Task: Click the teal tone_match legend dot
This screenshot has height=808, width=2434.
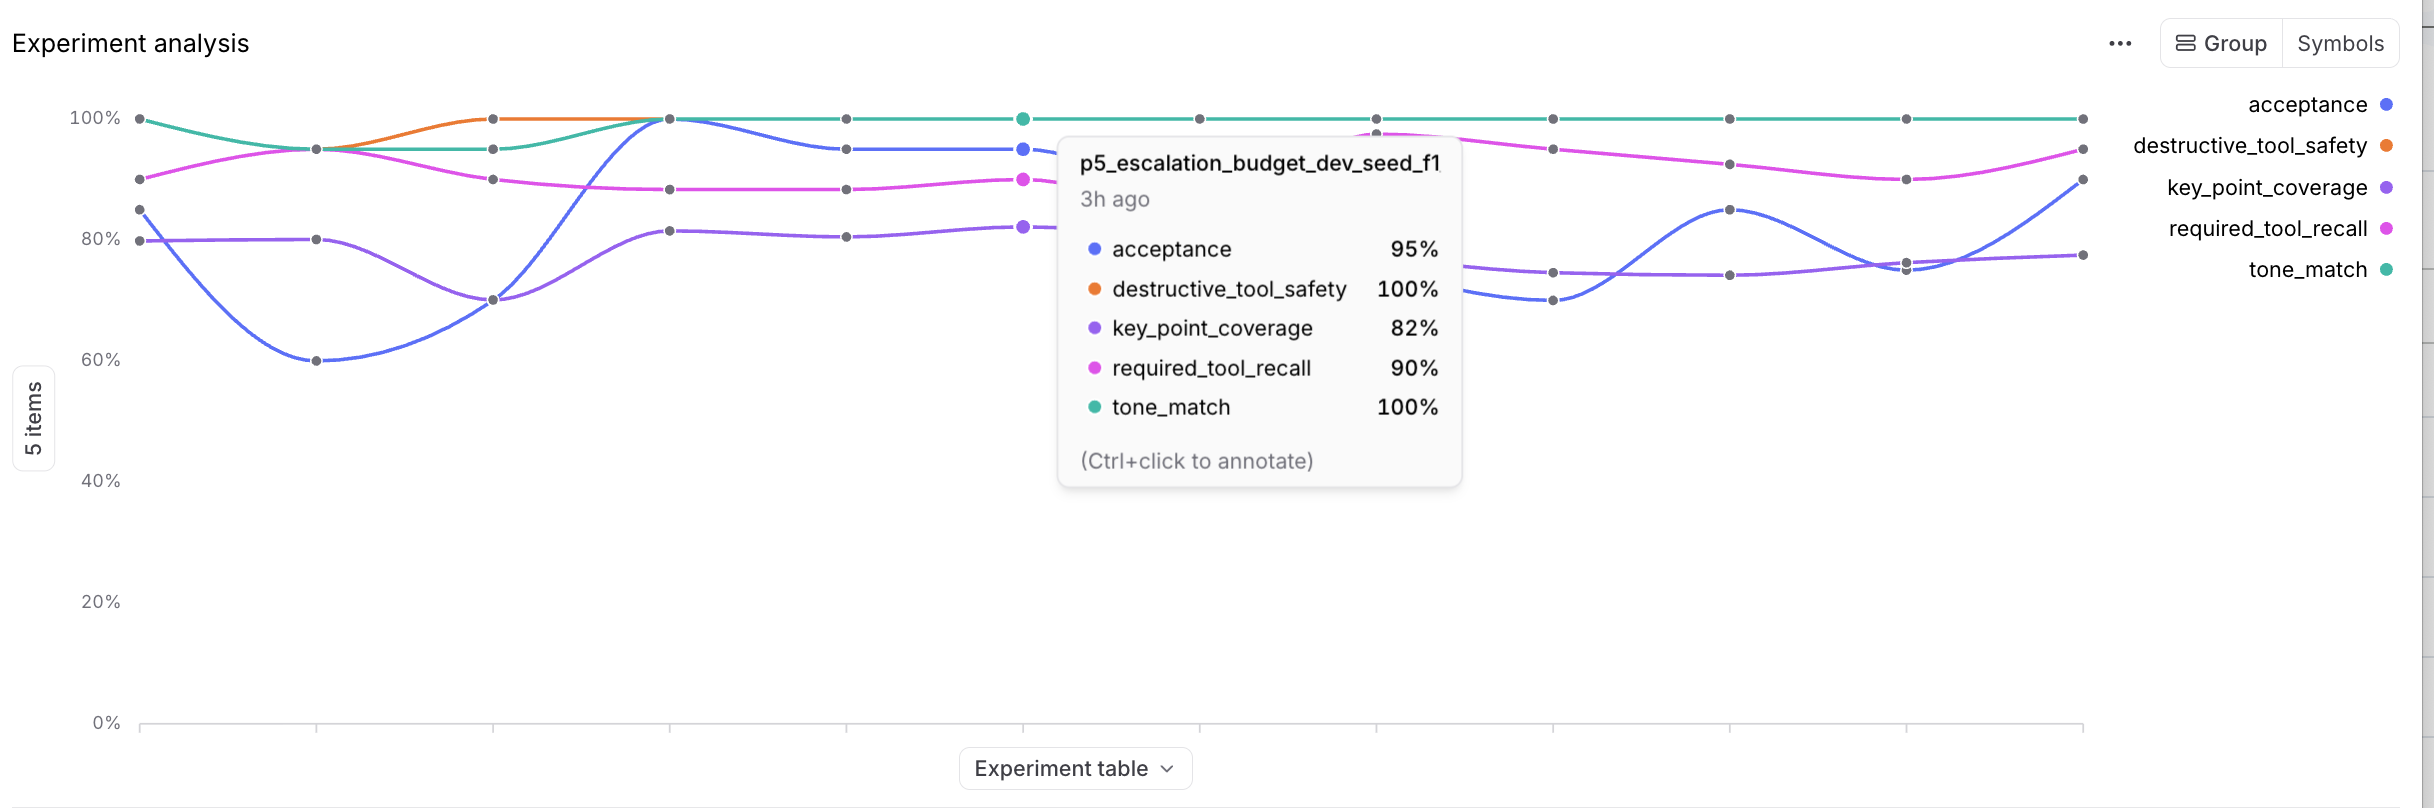Action: pyautogui.click(x=2386, y=270)
